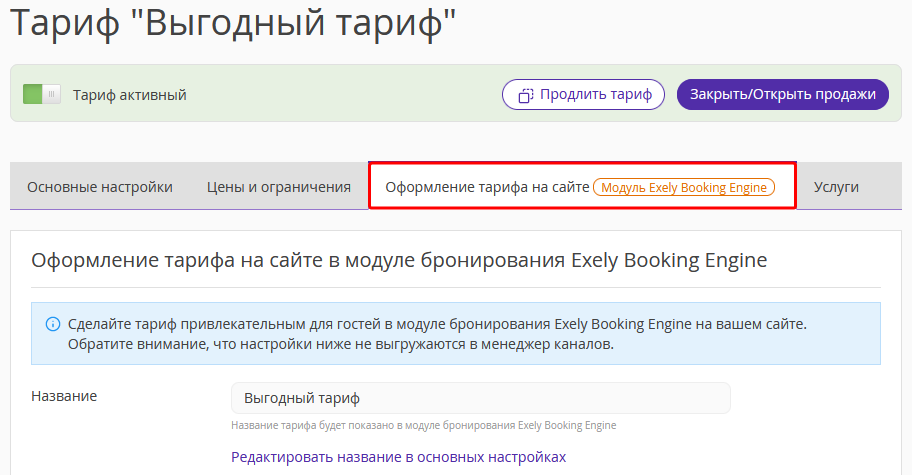Viewport: 912px width, 475px height.
Task: Click the 'Модуль Exely Booking Engine' badge
Action: [684, 187]
